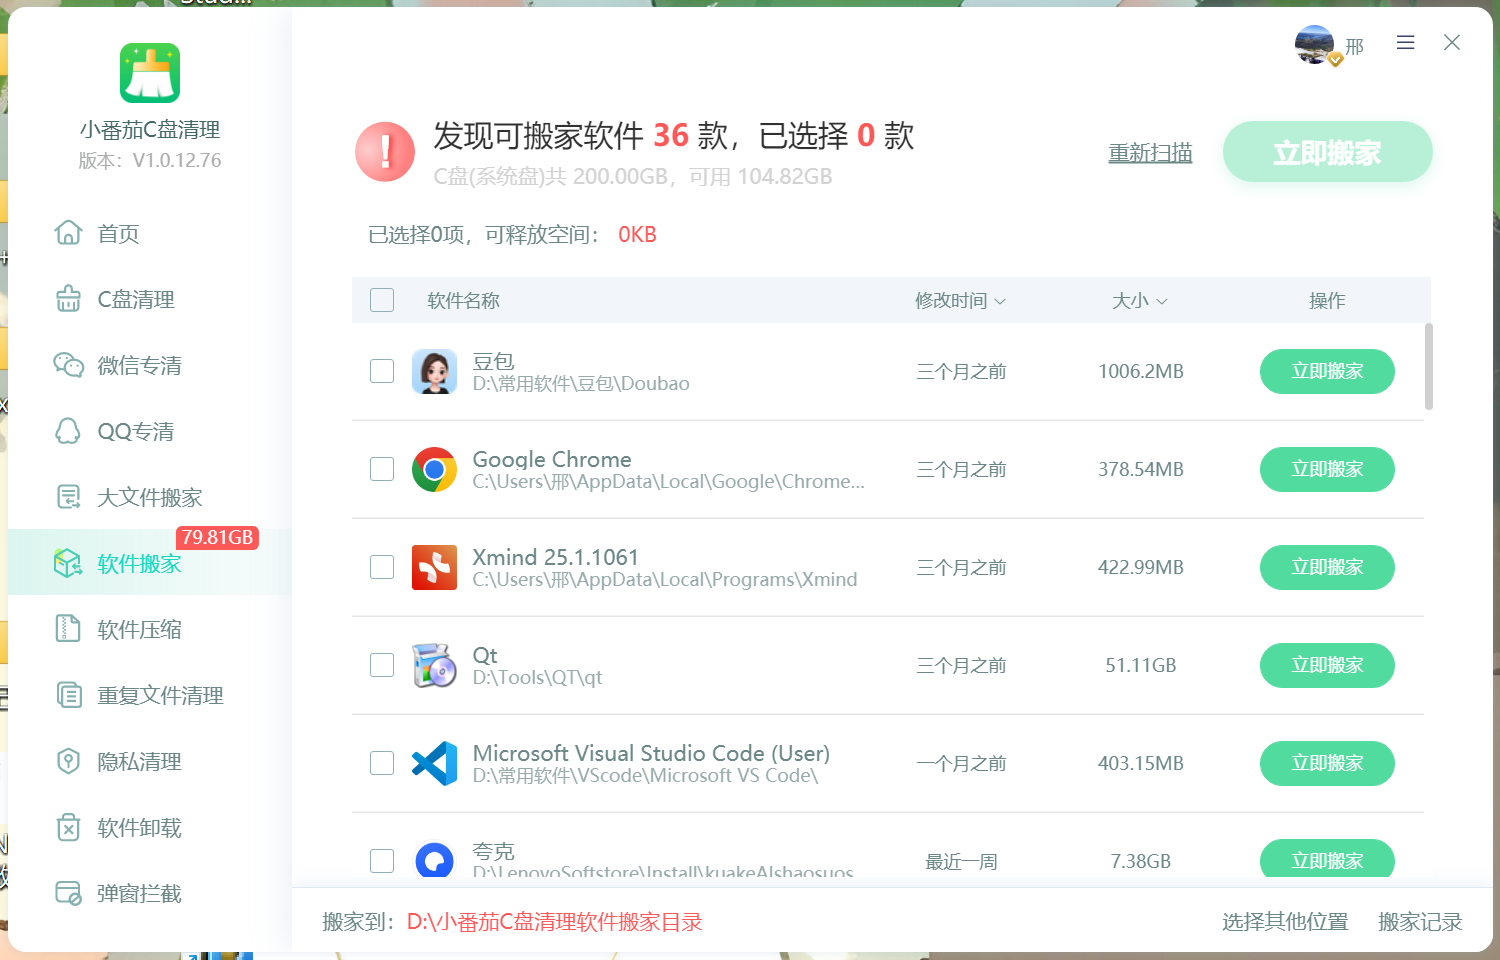This screenshot has width=1500, height=960.
Task: Toggle the select-all checkbox in header
Action: pyautogui.click(x=382, y=300)
